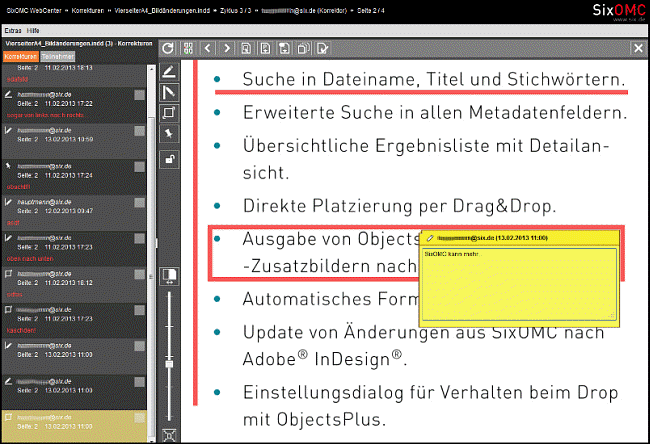Click the fit-width page icon above zoom slider

pos(169,276)
